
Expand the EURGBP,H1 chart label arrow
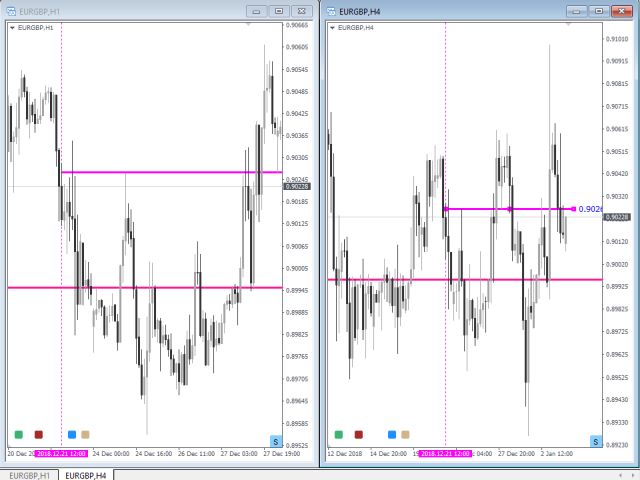tap(12, 28)
